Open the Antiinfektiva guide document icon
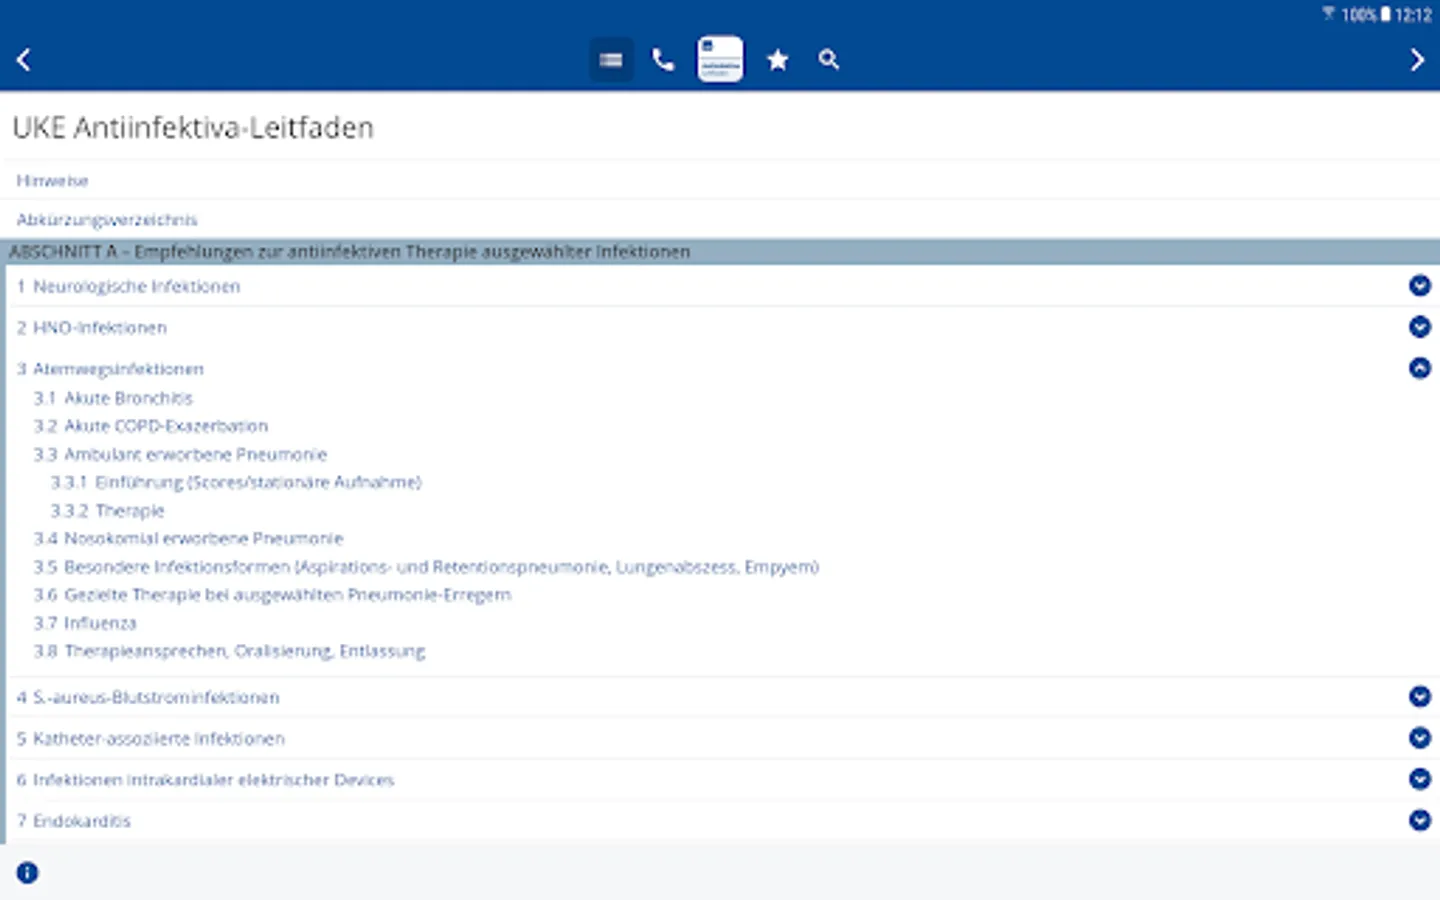This screenshot has width=1440, height=900. (x=720, y=59)
